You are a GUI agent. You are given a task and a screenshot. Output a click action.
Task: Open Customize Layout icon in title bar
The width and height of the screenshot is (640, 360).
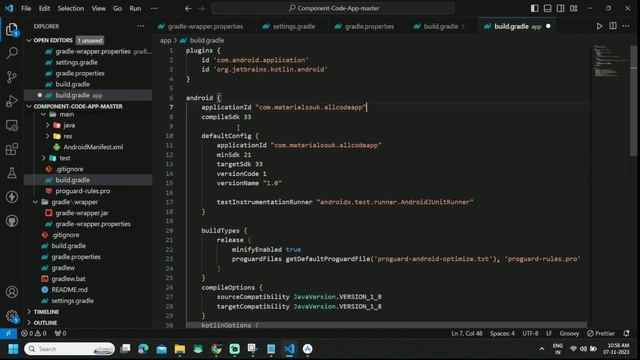pos(573,8)
